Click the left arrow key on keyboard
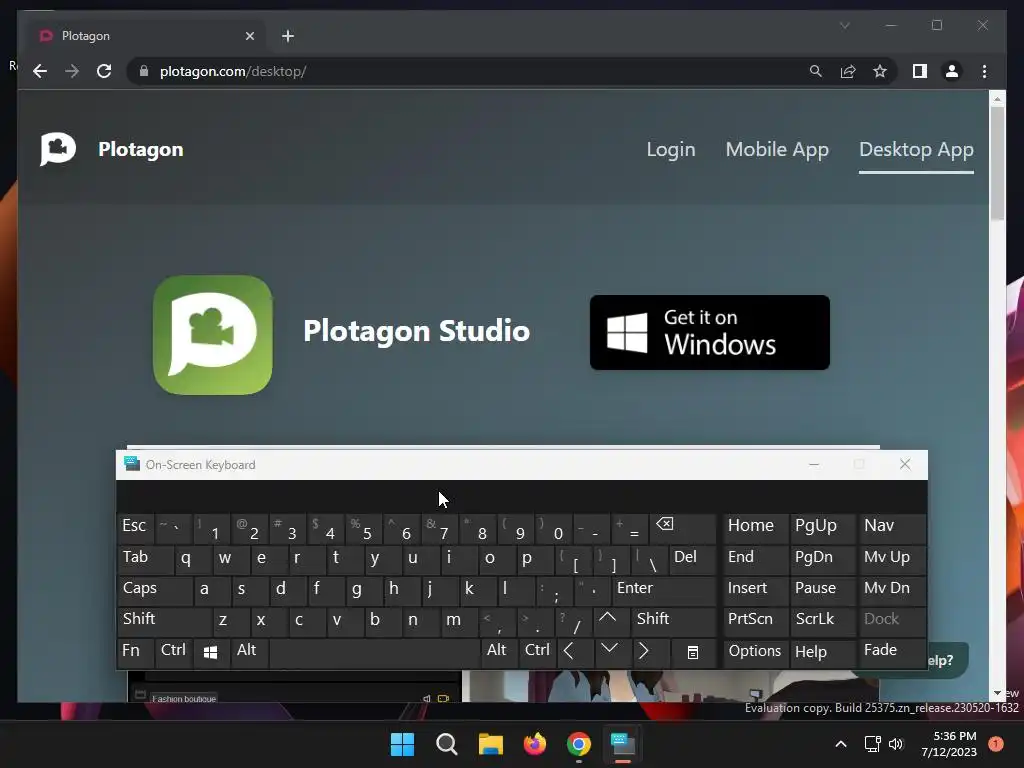1024x768 pixels. (x=573, y=651)
